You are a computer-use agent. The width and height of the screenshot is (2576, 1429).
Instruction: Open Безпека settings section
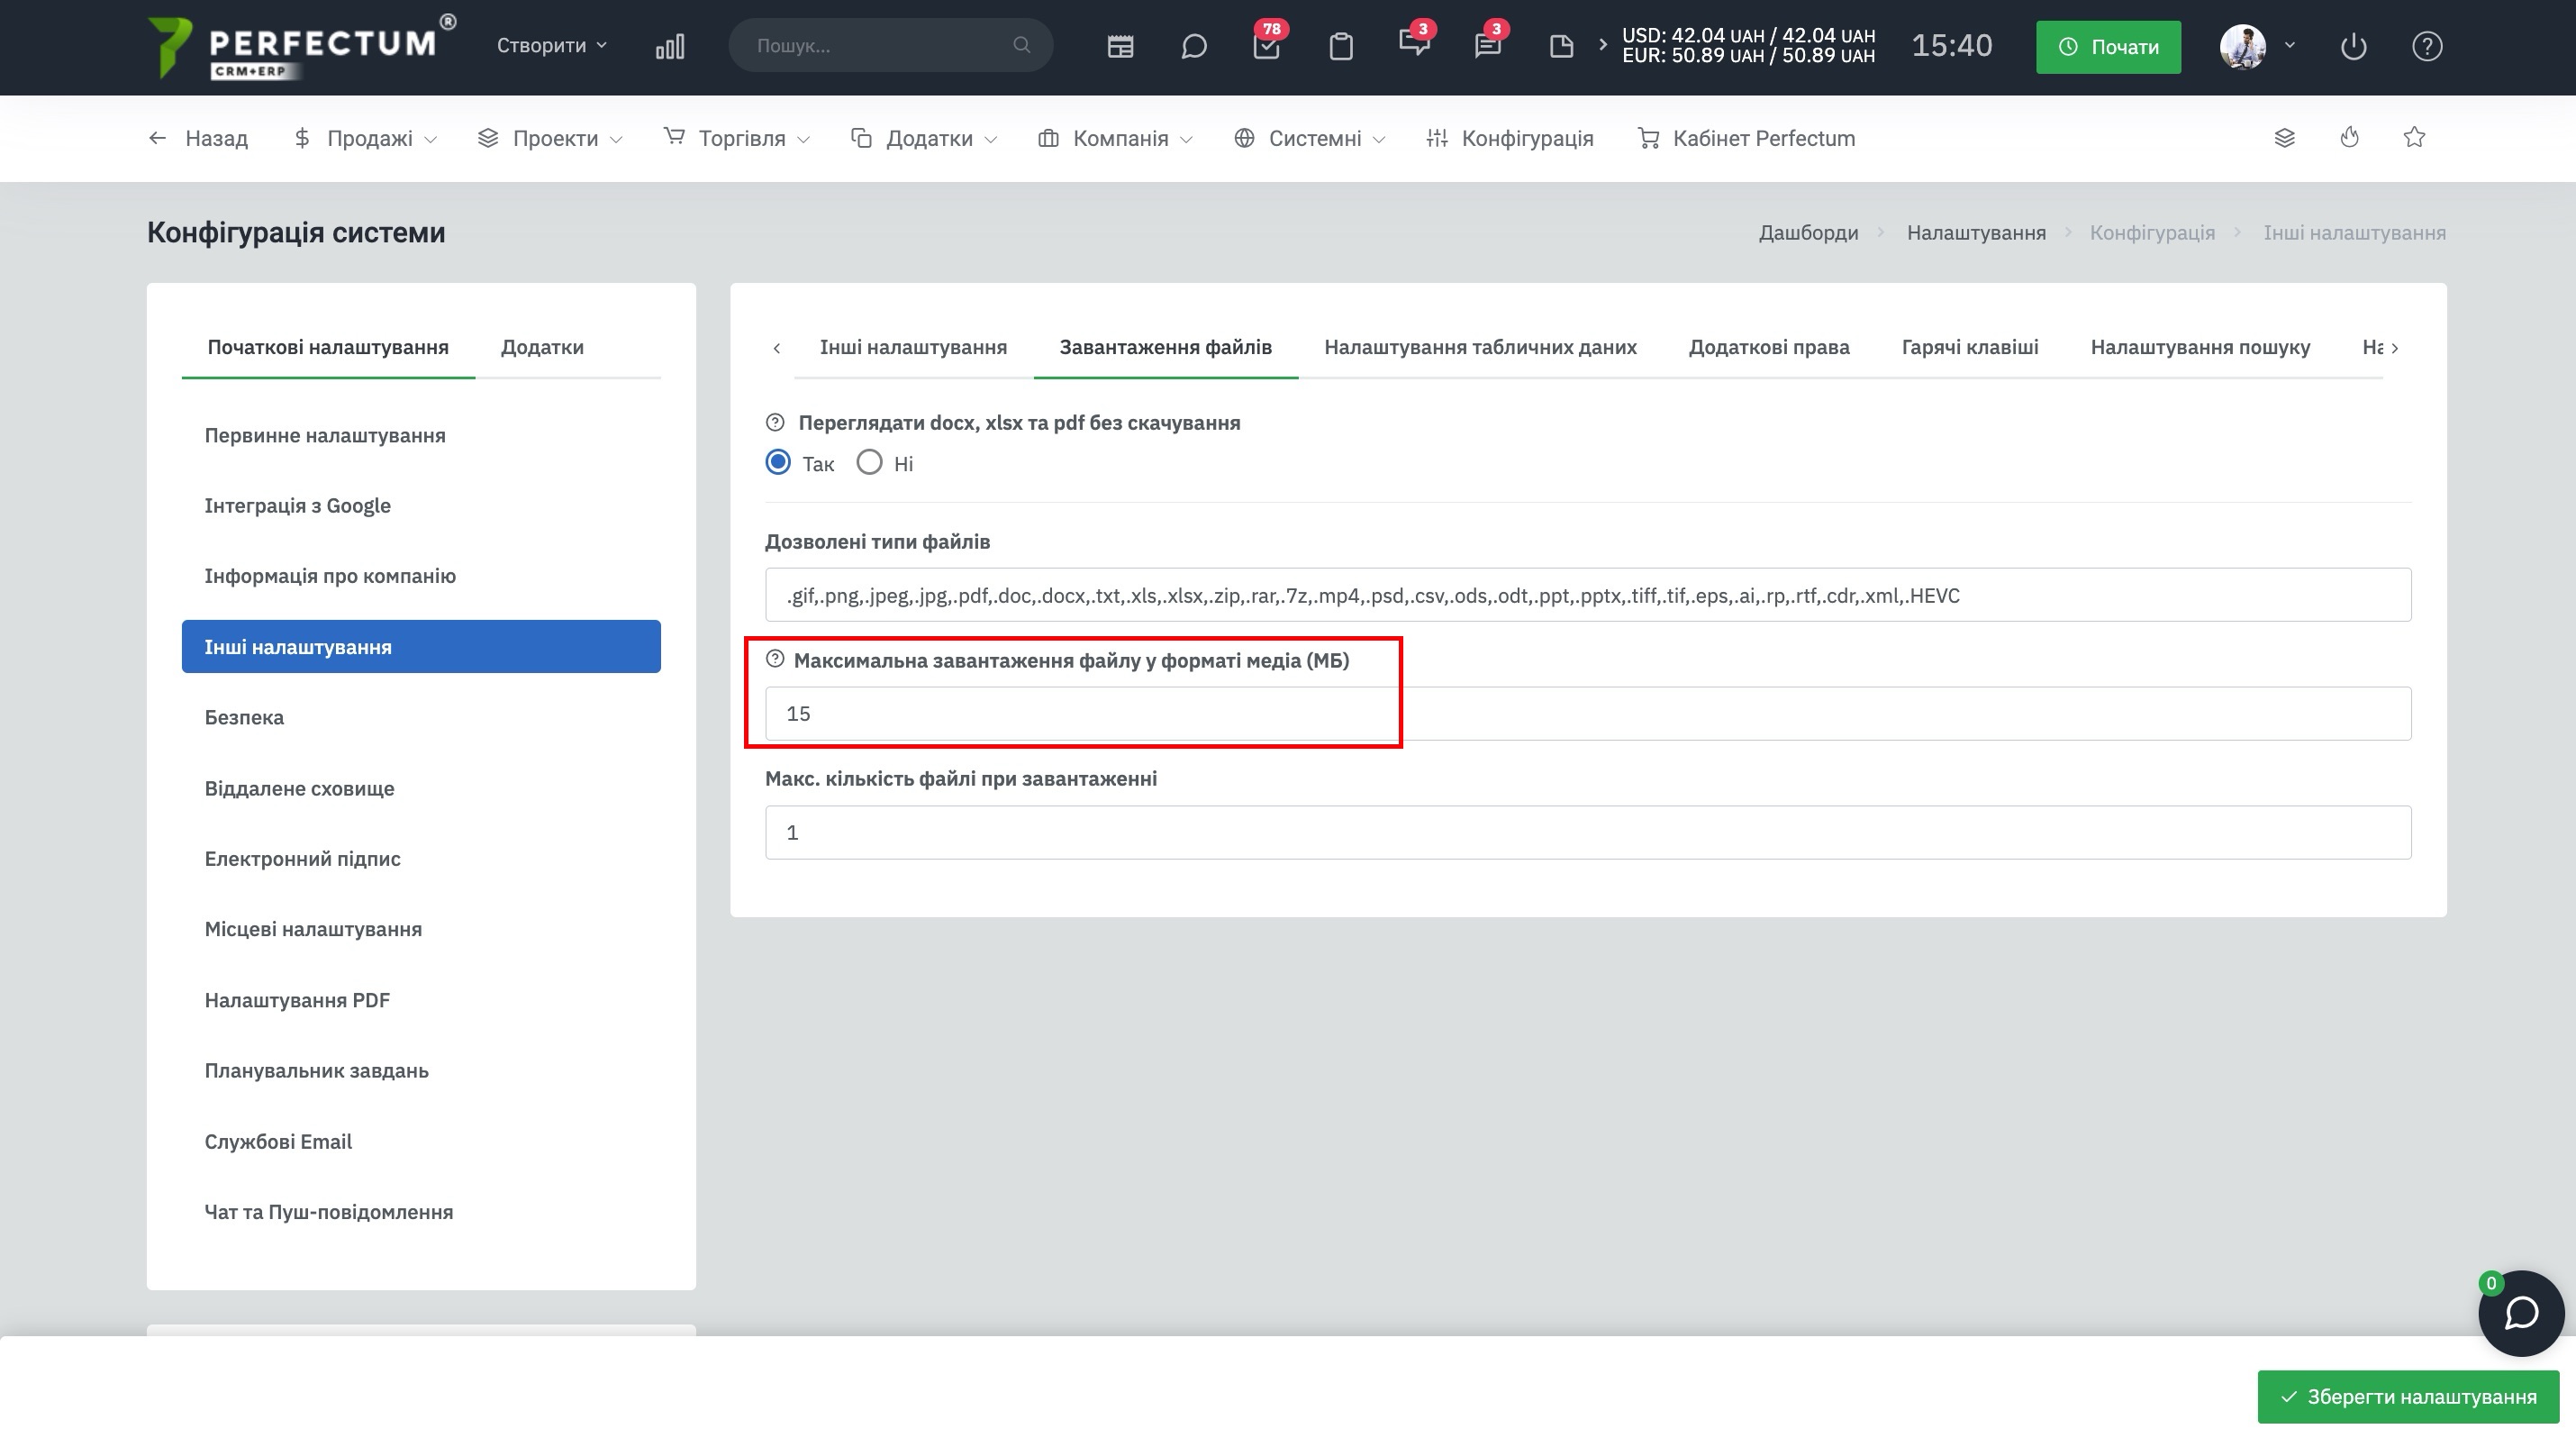421,717
